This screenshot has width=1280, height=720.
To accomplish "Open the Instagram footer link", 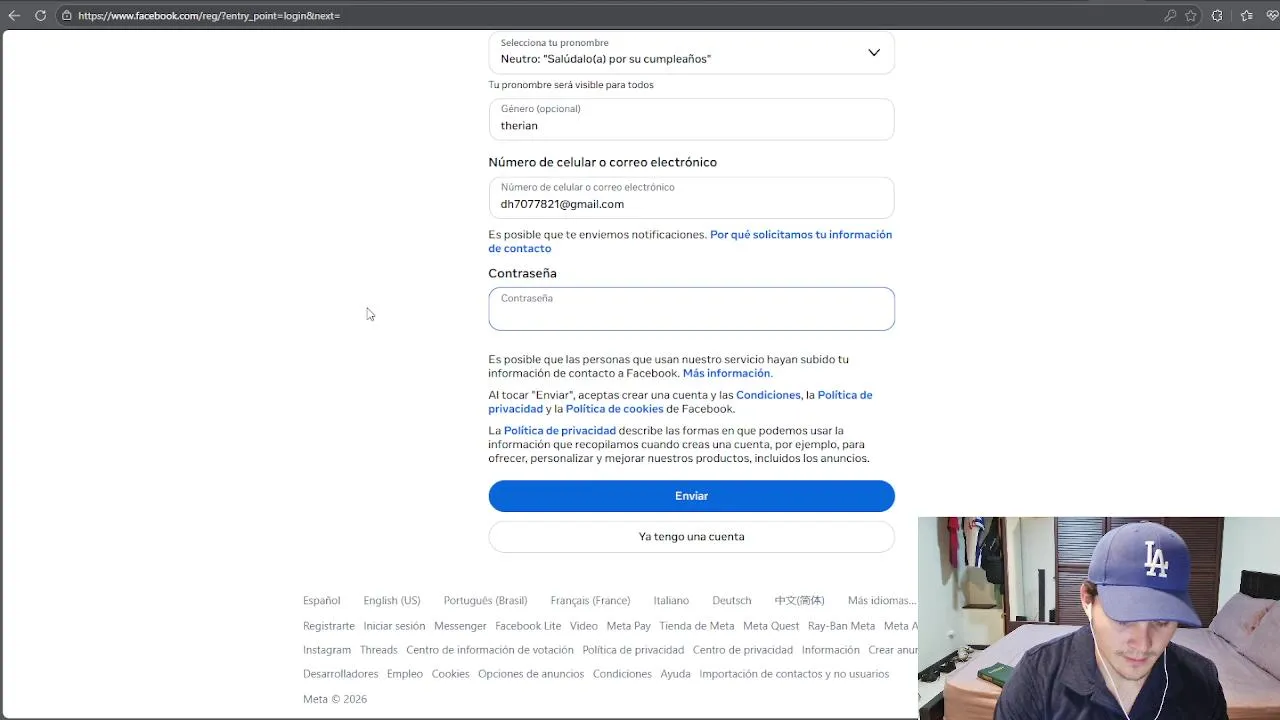I will (x=327, y=650).
